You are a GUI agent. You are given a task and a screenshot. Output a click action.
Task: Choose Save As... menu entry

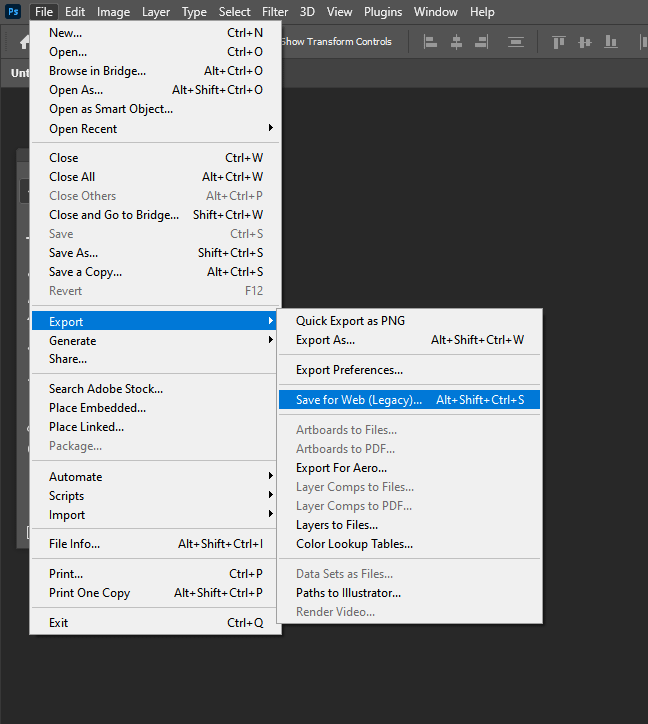click(156, 253)
